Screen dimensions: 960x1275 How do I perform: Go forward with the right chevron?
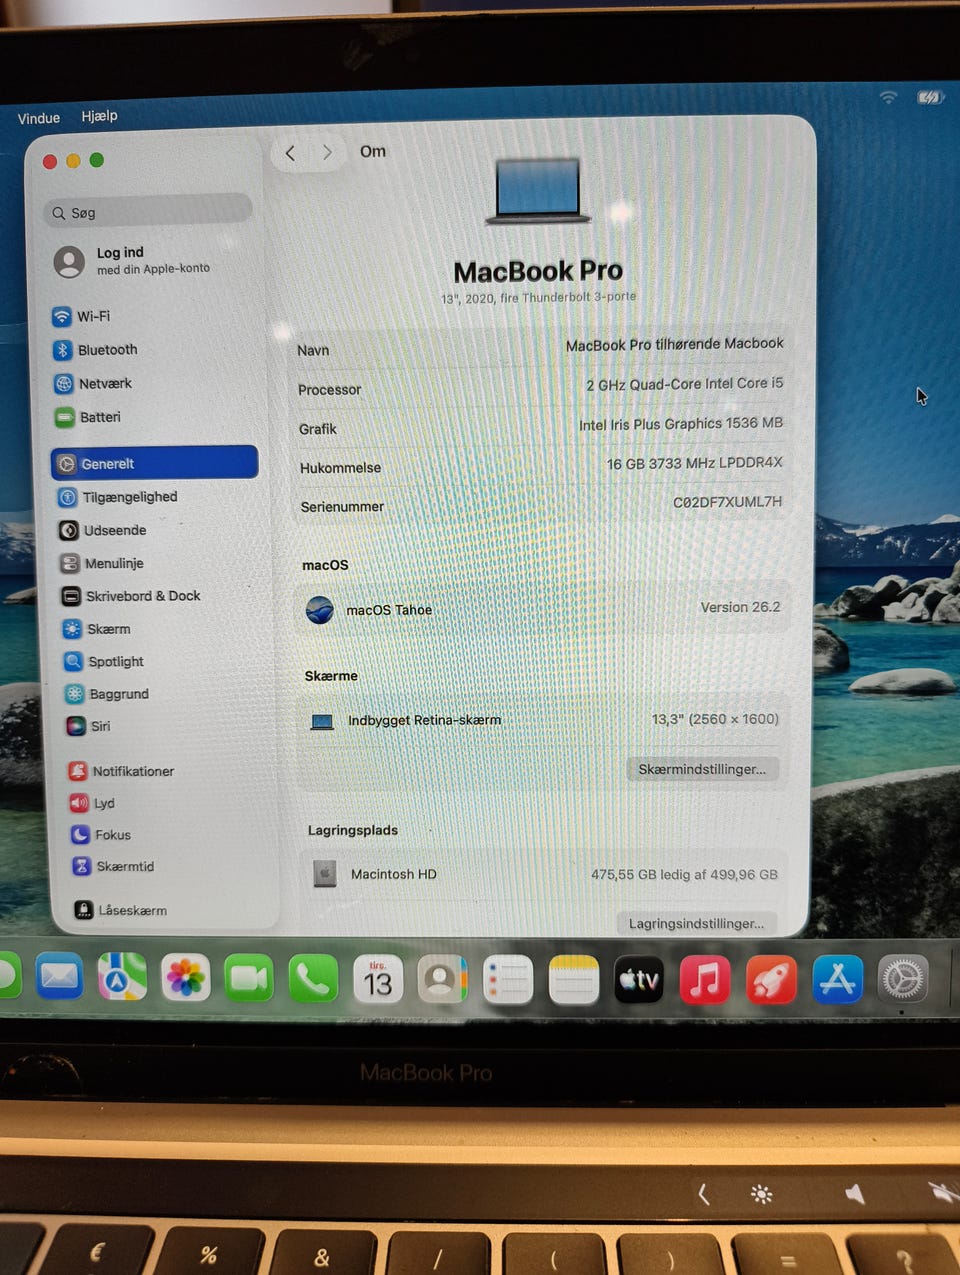coord(327,152)
